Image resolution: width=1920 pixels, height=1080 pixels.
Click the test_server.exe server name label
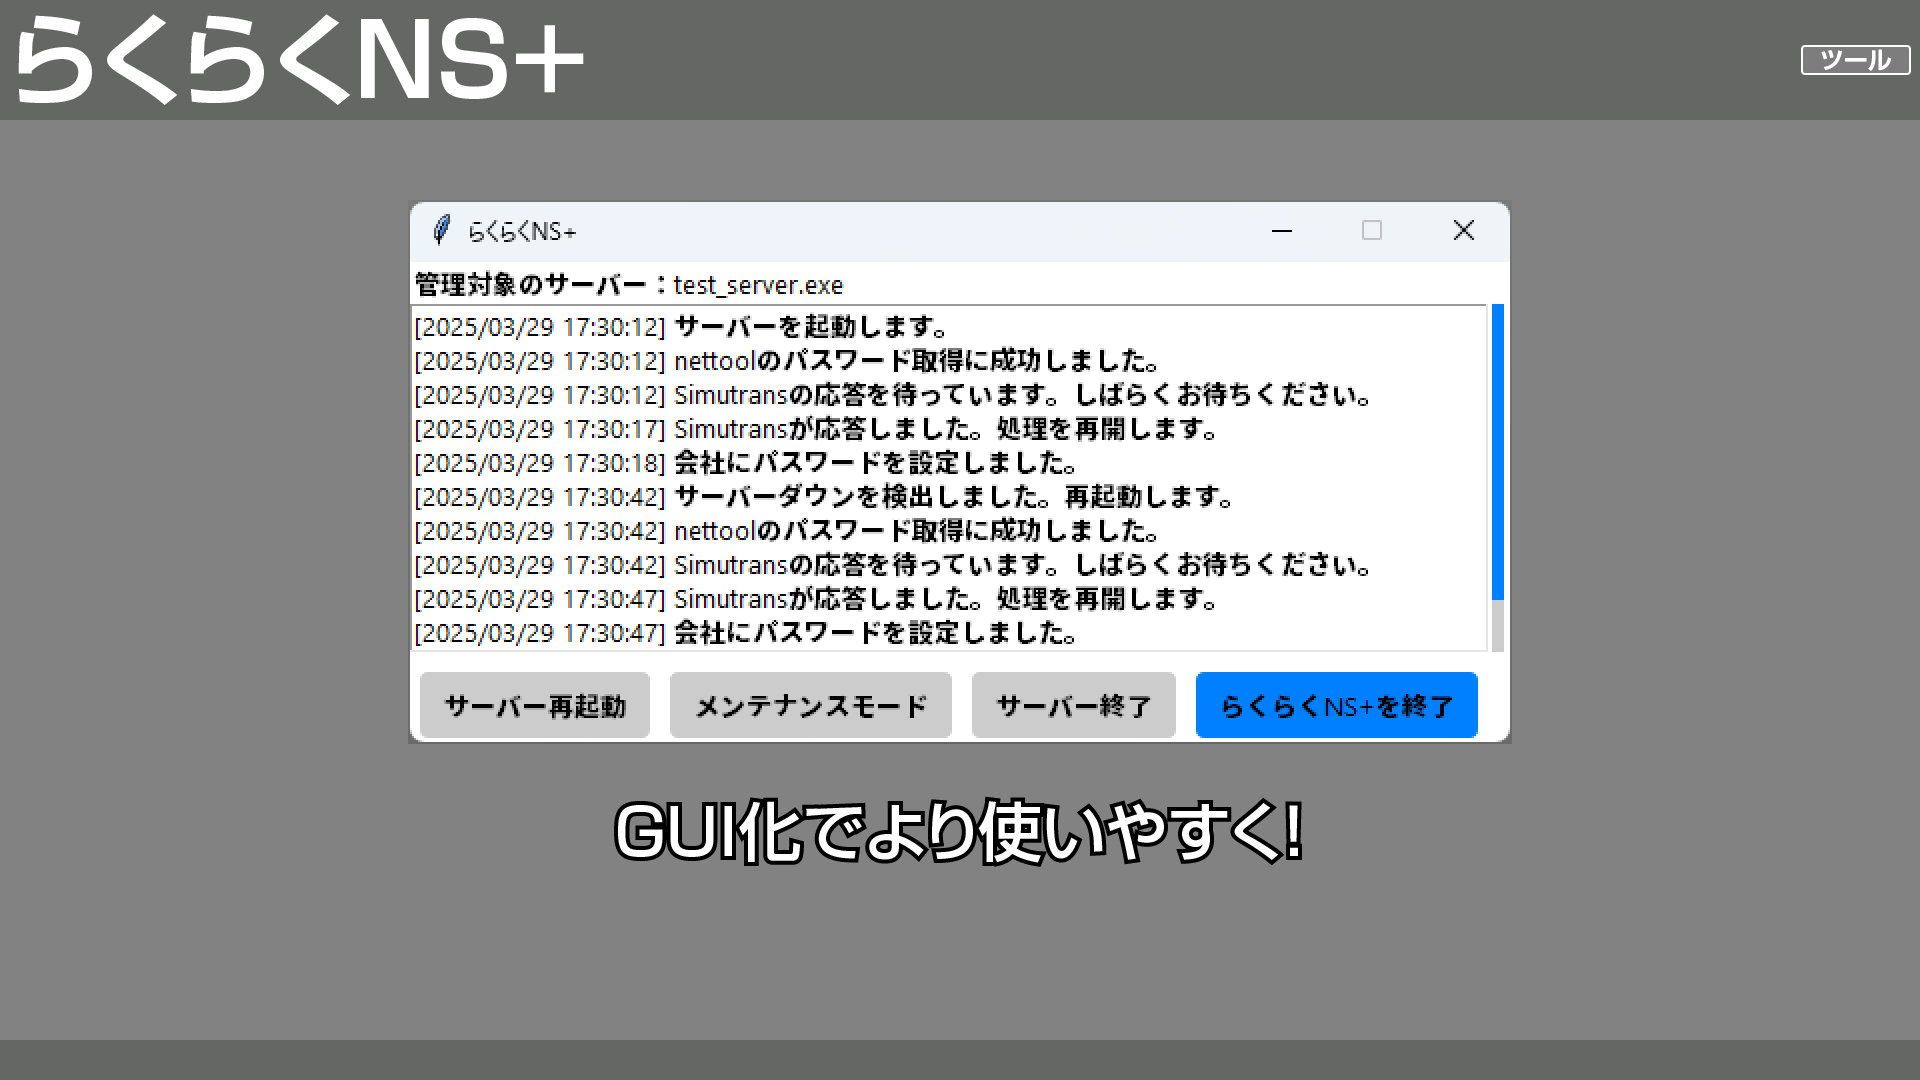click(x=758, y=285)
